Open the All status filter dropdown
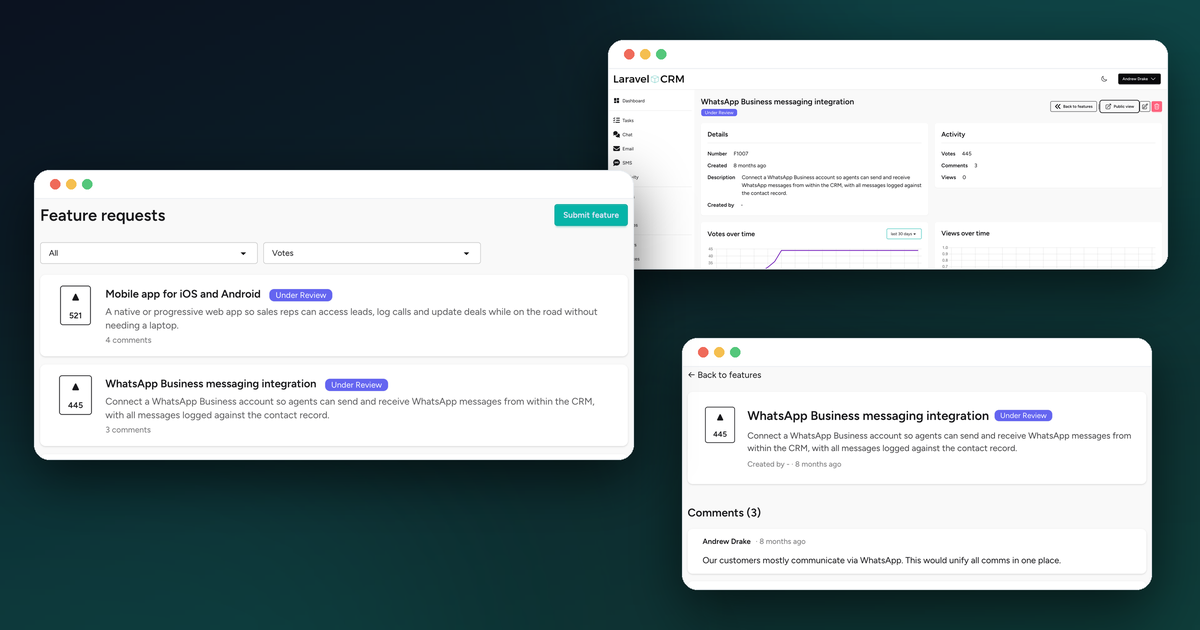Screen dimensions: 1200x630 pos(149,253)
